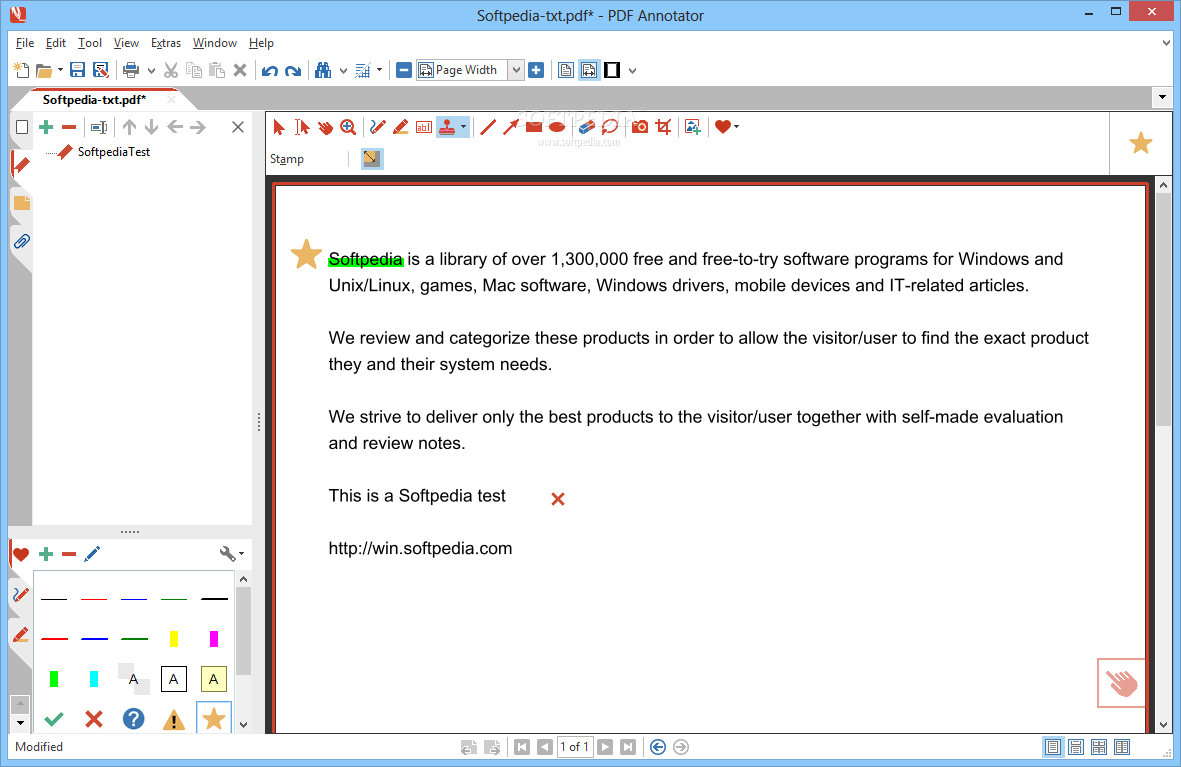Select the Eraser tool
This screenshot has height=767, width=1181.
[587, 127]
